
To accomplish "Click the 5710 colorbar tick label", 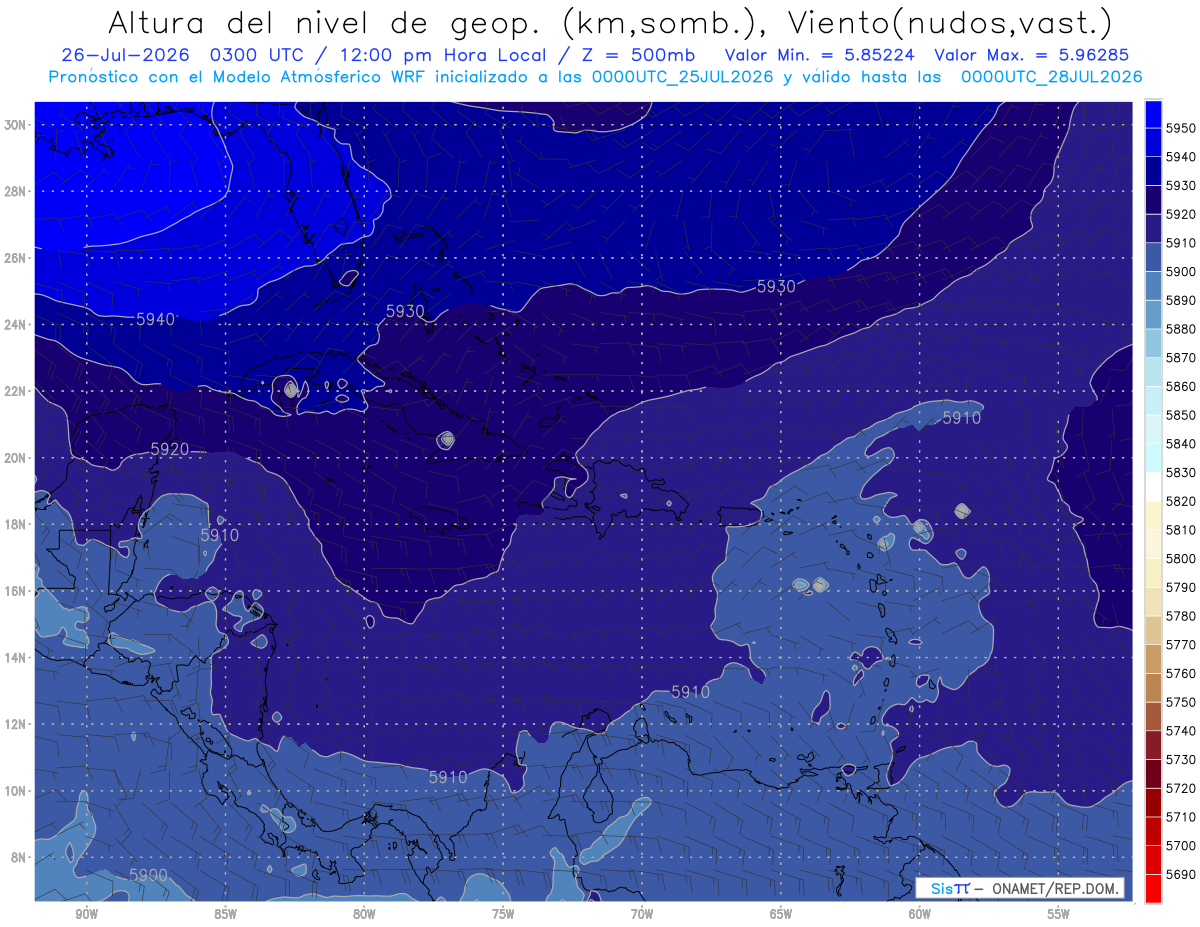I will [x=1180, y=816].
